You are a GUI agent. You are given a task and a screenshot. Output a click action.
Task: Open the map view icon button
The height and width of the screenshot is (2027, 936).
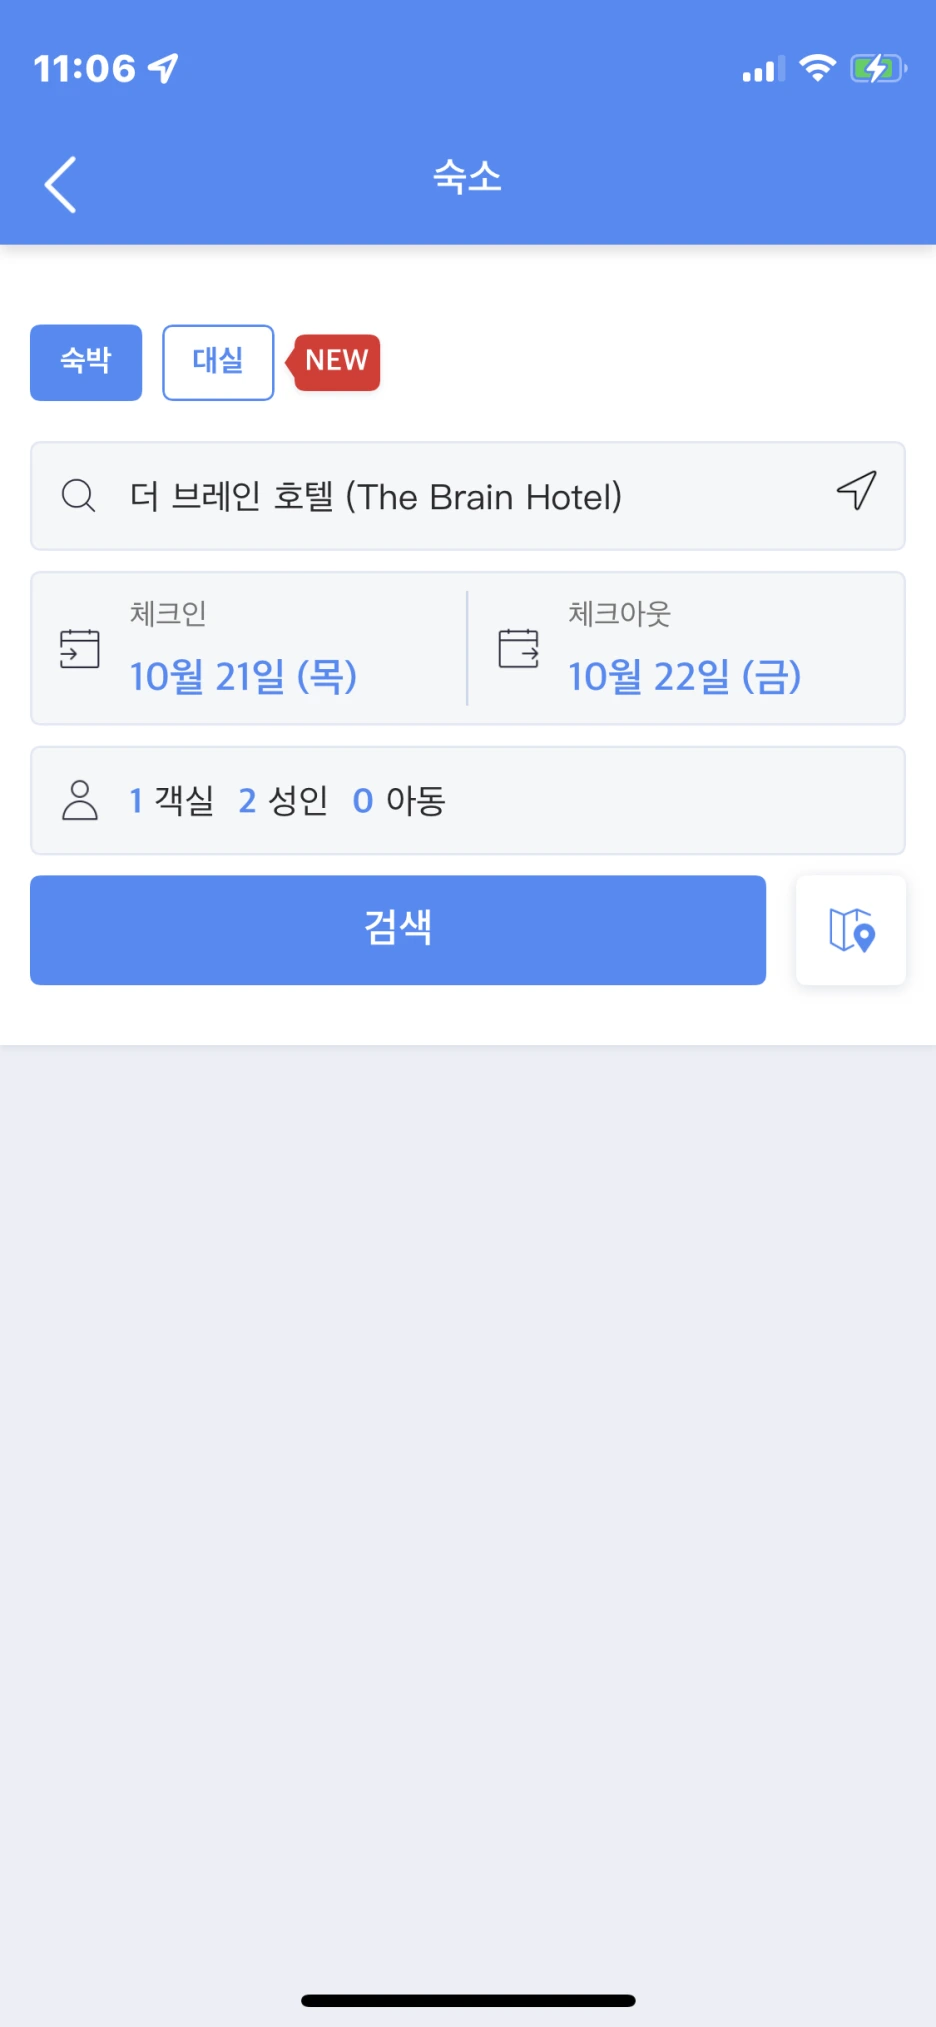(851, 930)
